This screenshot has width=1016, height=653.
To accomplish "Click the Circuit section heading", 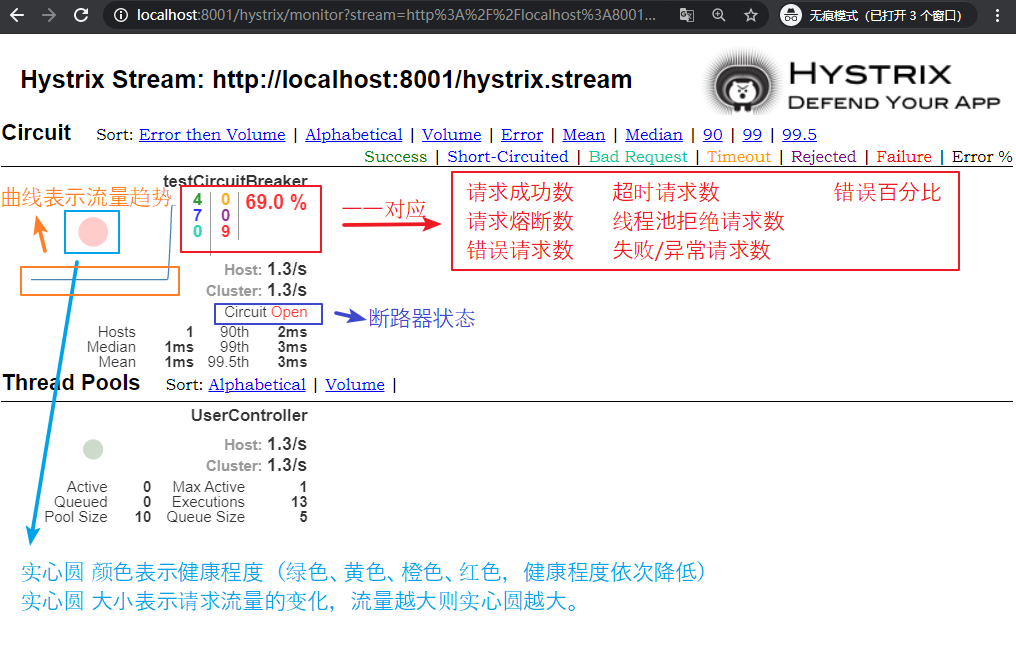I will 36,133.
